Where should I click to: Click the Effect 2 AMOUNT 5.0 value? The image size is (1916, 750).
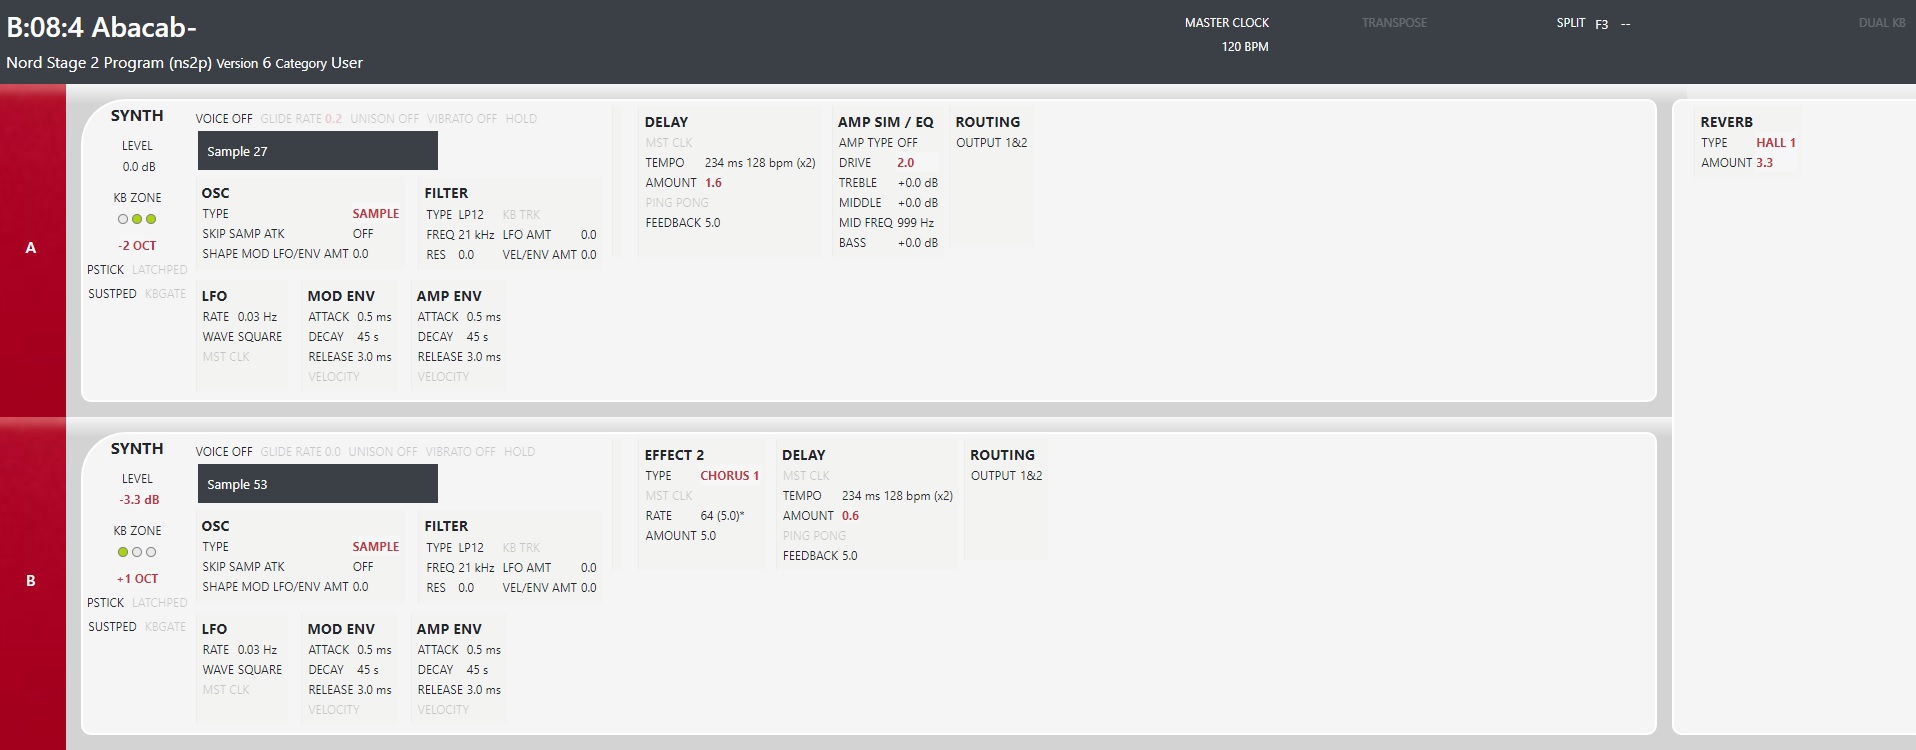[x=707, y=536]
